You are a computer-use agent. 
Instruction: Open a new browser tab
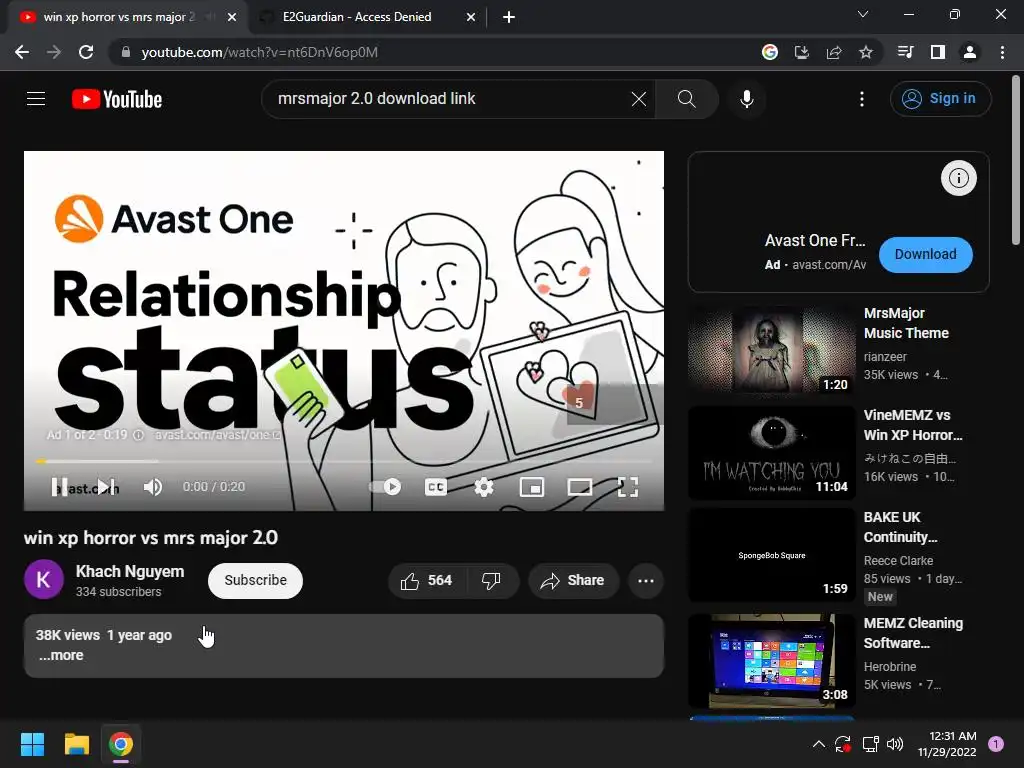point(509,17)
